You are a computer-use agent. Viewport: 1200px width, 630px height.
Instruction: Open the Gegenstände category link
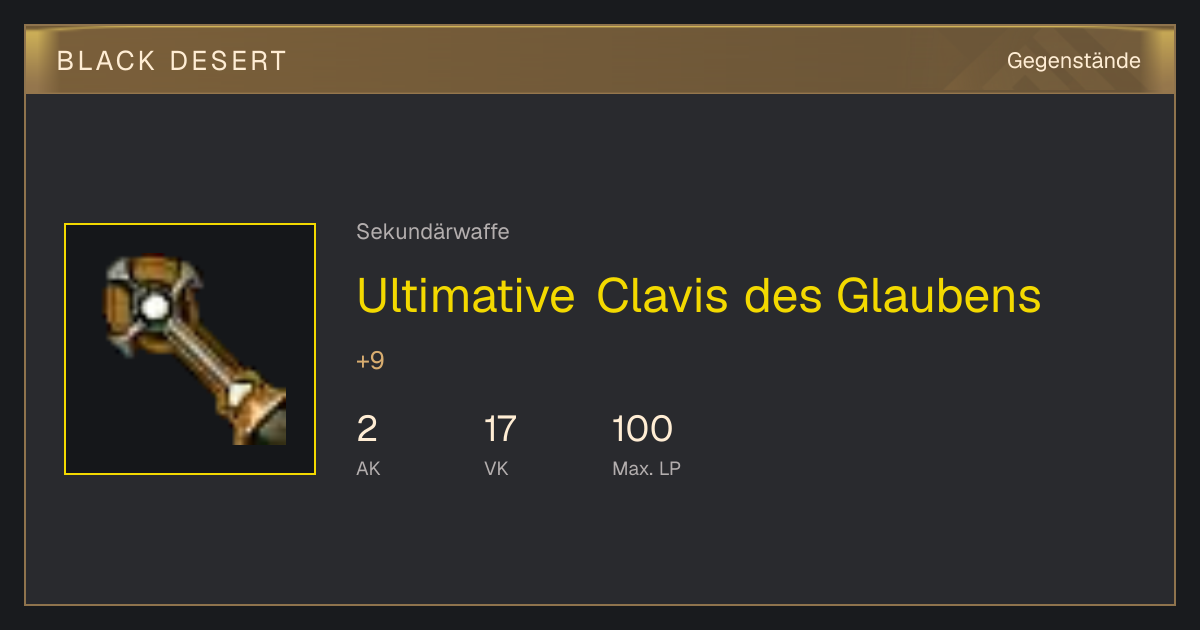[1073, 61]
